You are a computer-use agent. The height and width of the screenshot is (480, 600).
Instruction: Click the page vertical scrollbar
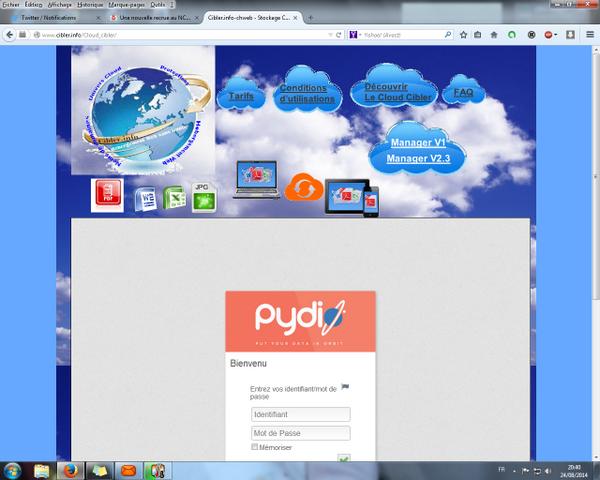[596, 176]
